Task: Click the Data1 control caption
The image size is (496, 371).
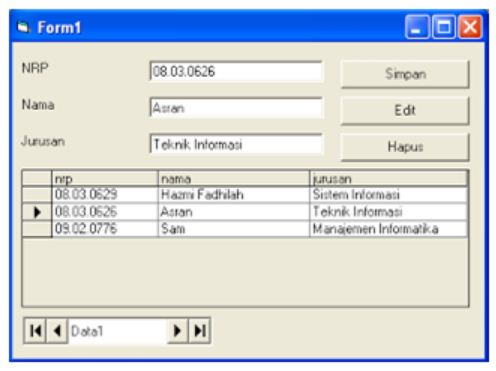Action: click(87, 331)
